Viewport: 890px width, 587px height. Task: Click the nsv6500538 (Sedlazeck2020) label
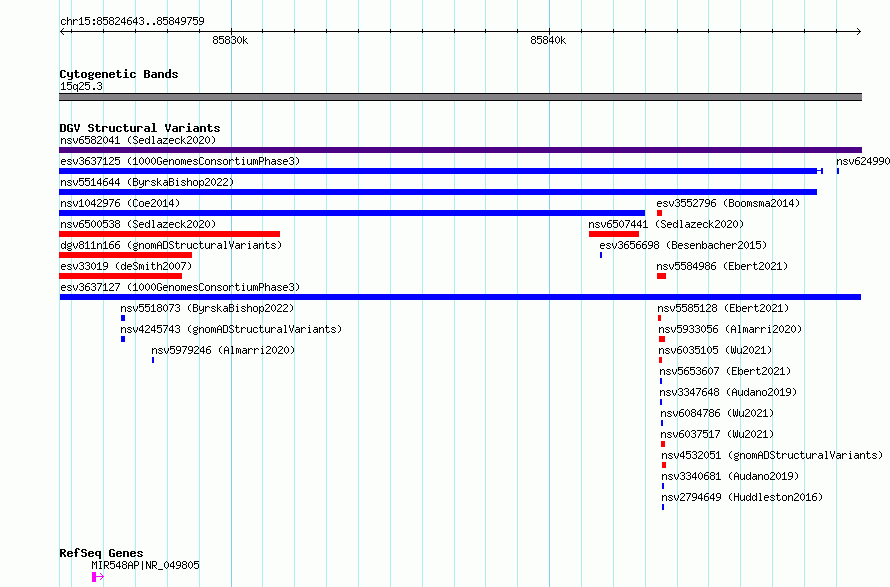tap(138, 224)
